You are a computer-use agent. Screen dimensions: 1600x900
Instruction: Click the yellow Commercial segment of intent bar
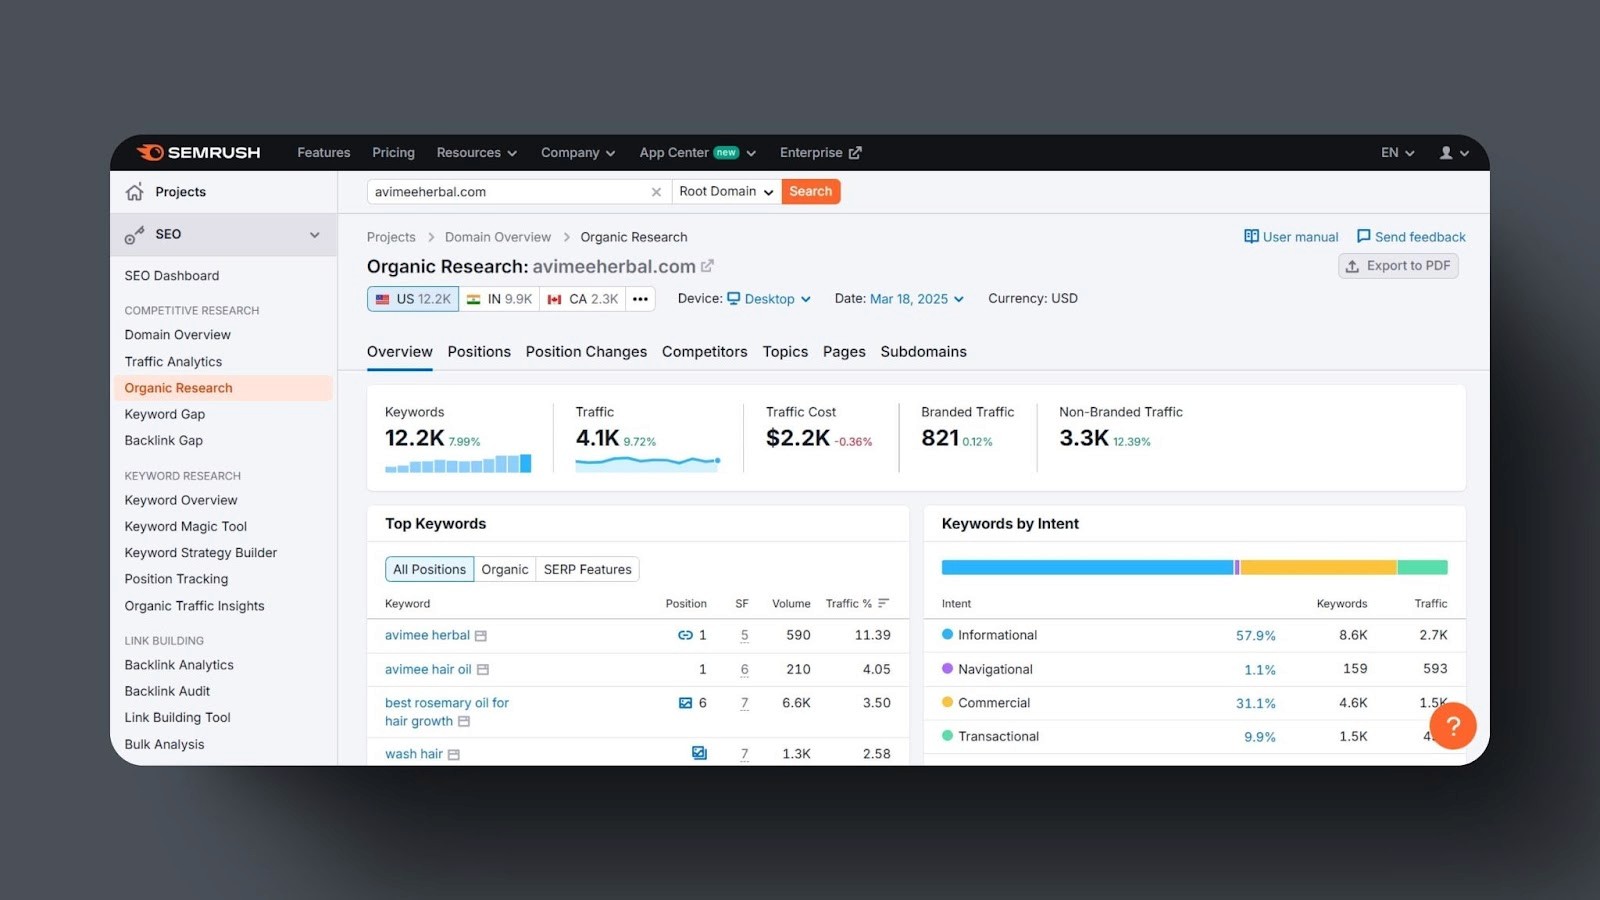click(1318, 568)
